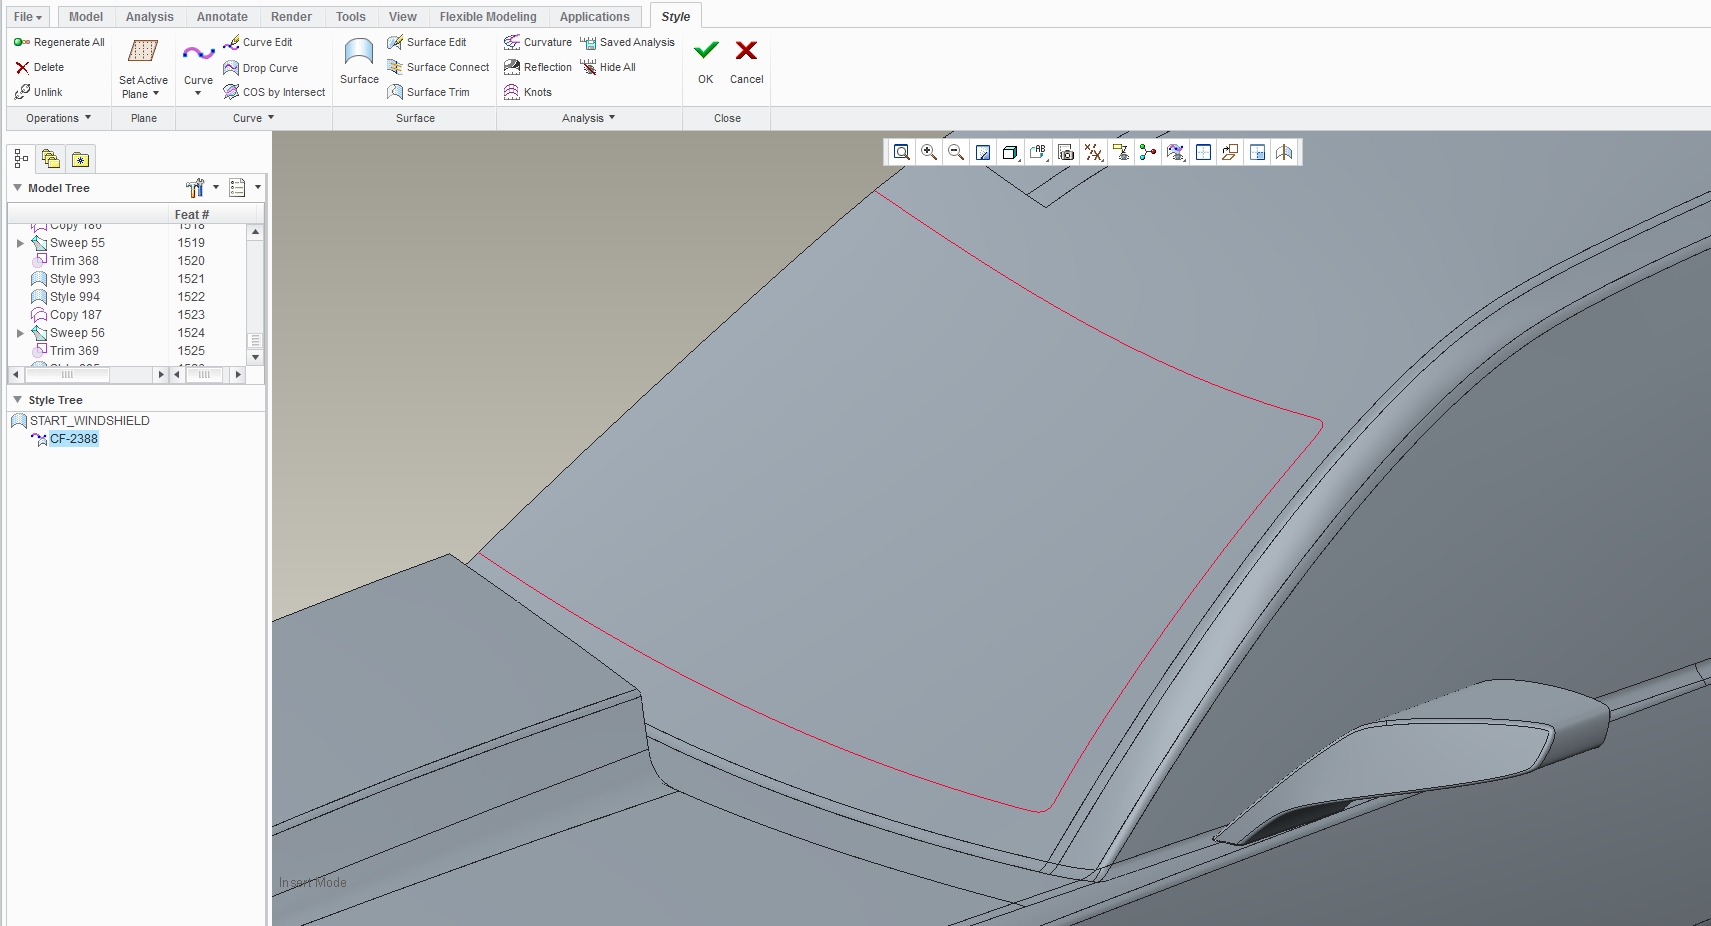Viewport: 1711px width, 926px height.
Task: Start COS by Intersect tool
Action: (x=274, y=92)
